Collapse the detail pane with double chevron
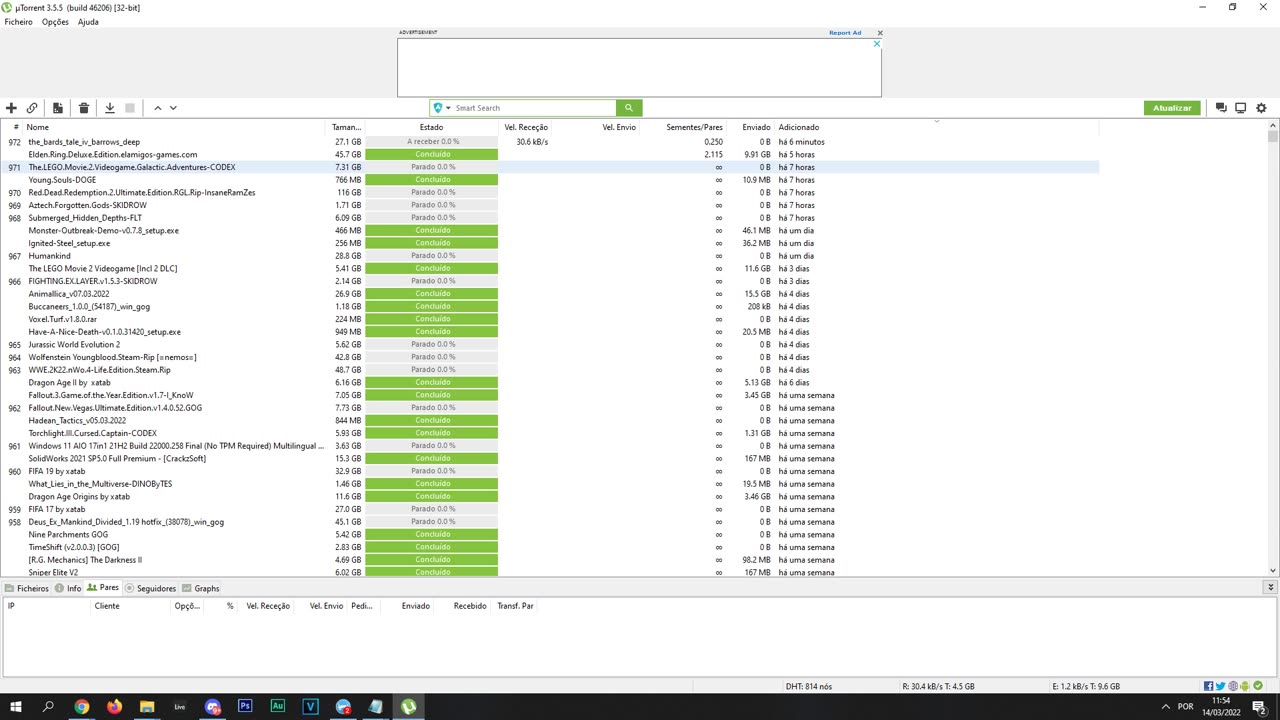1280x720 pixels. 1271,588
